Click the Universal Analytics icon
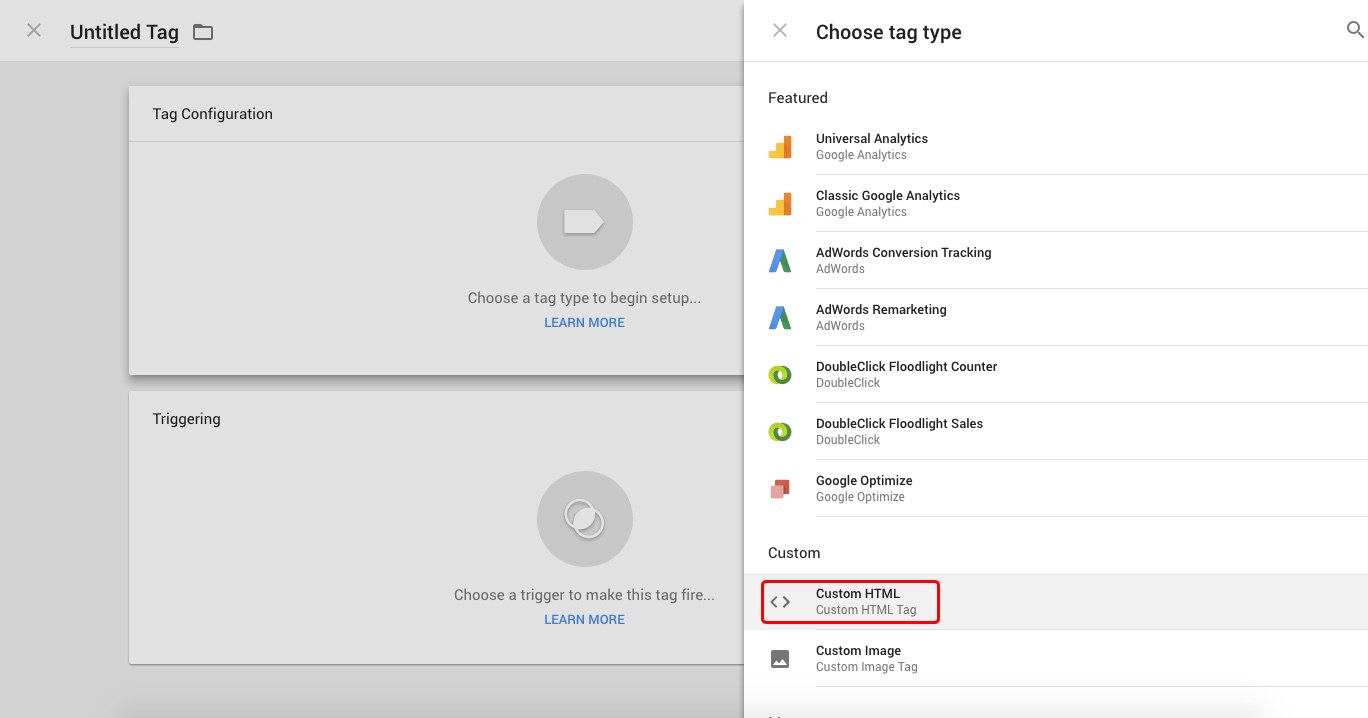The width and height of the screenshot is (1368, 718). pos(780,147)
